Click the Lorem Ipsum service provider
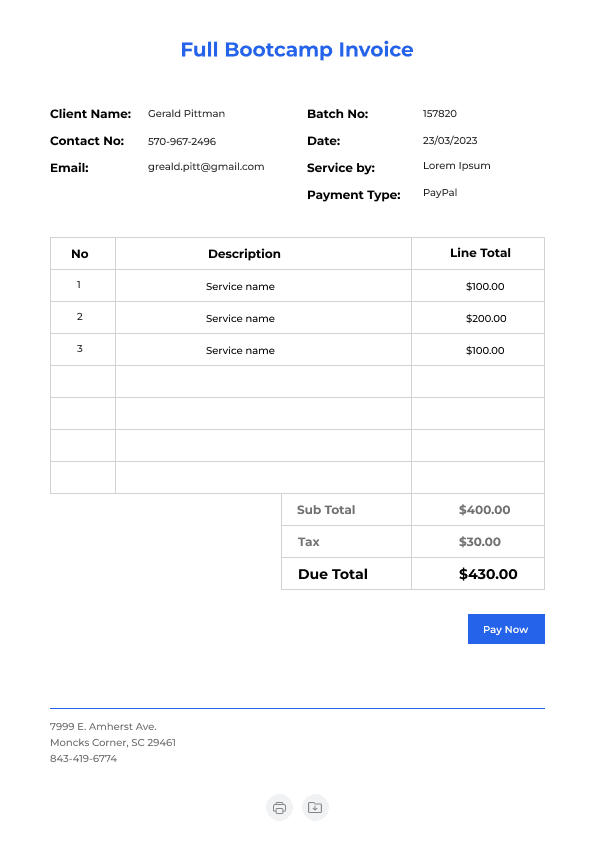Screen dimensions: 595x842 [456, 165]
